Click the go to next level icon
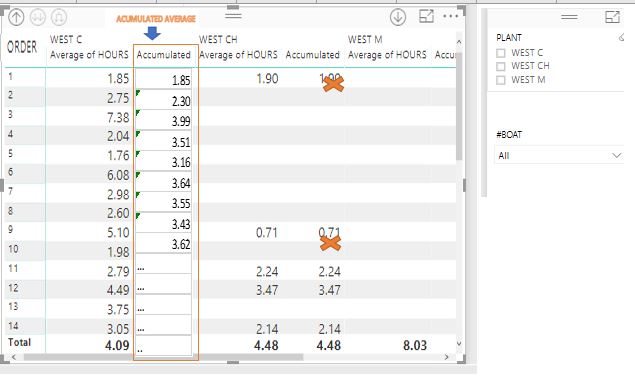 pyautogui.click(x=38, y=17)
